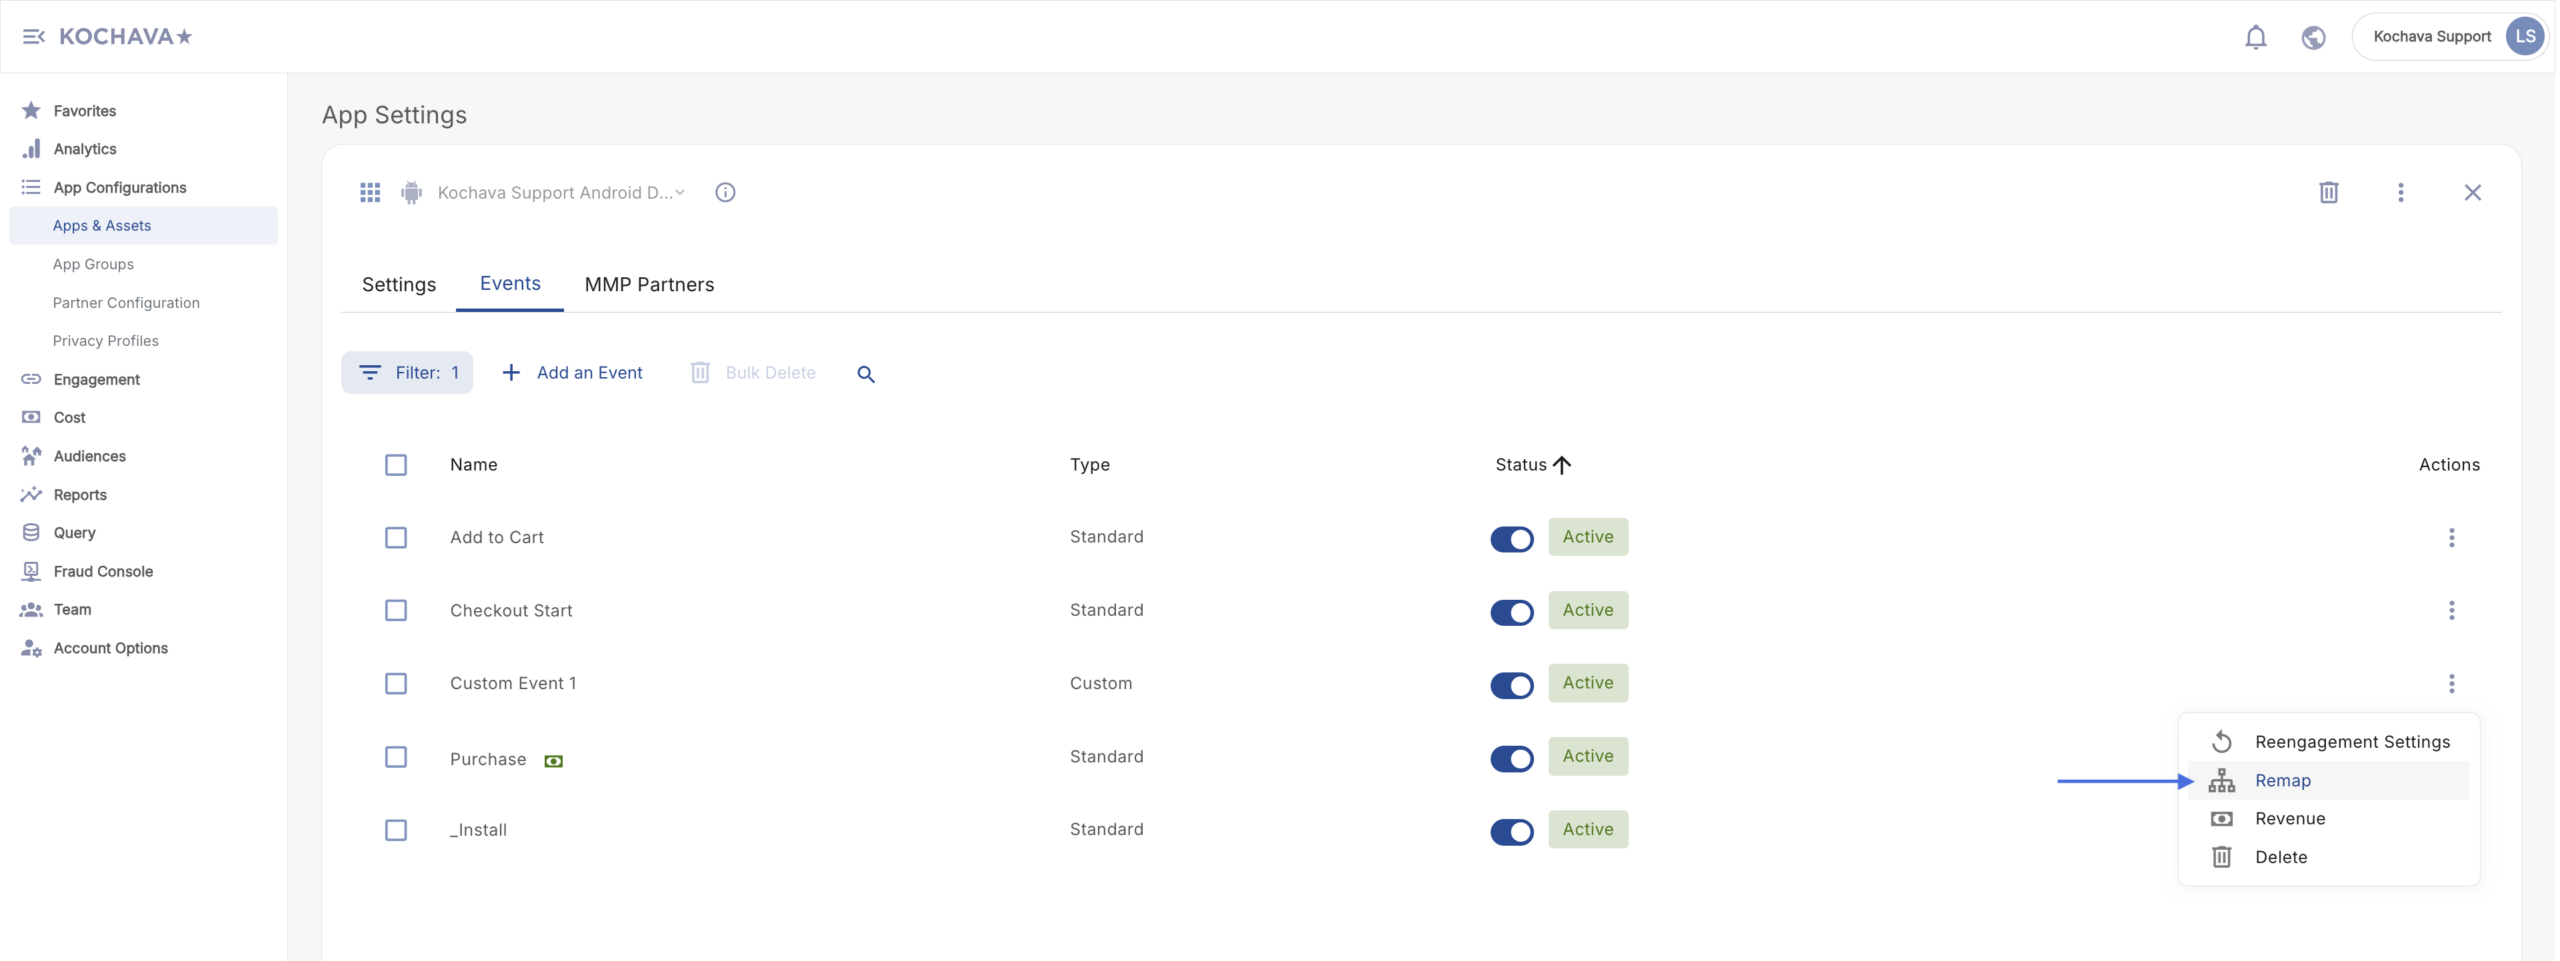2560x961 pixels.
Task: Click the trash icon in app header
Action: [x=2328, y=192]
